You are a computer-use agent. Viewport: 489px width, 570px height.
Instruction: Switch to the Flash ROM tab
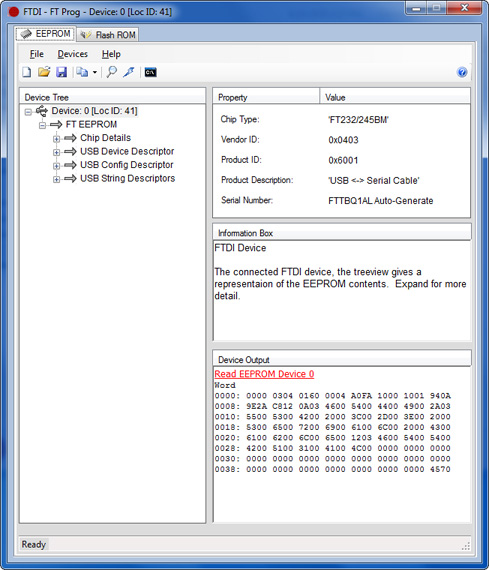108,35
